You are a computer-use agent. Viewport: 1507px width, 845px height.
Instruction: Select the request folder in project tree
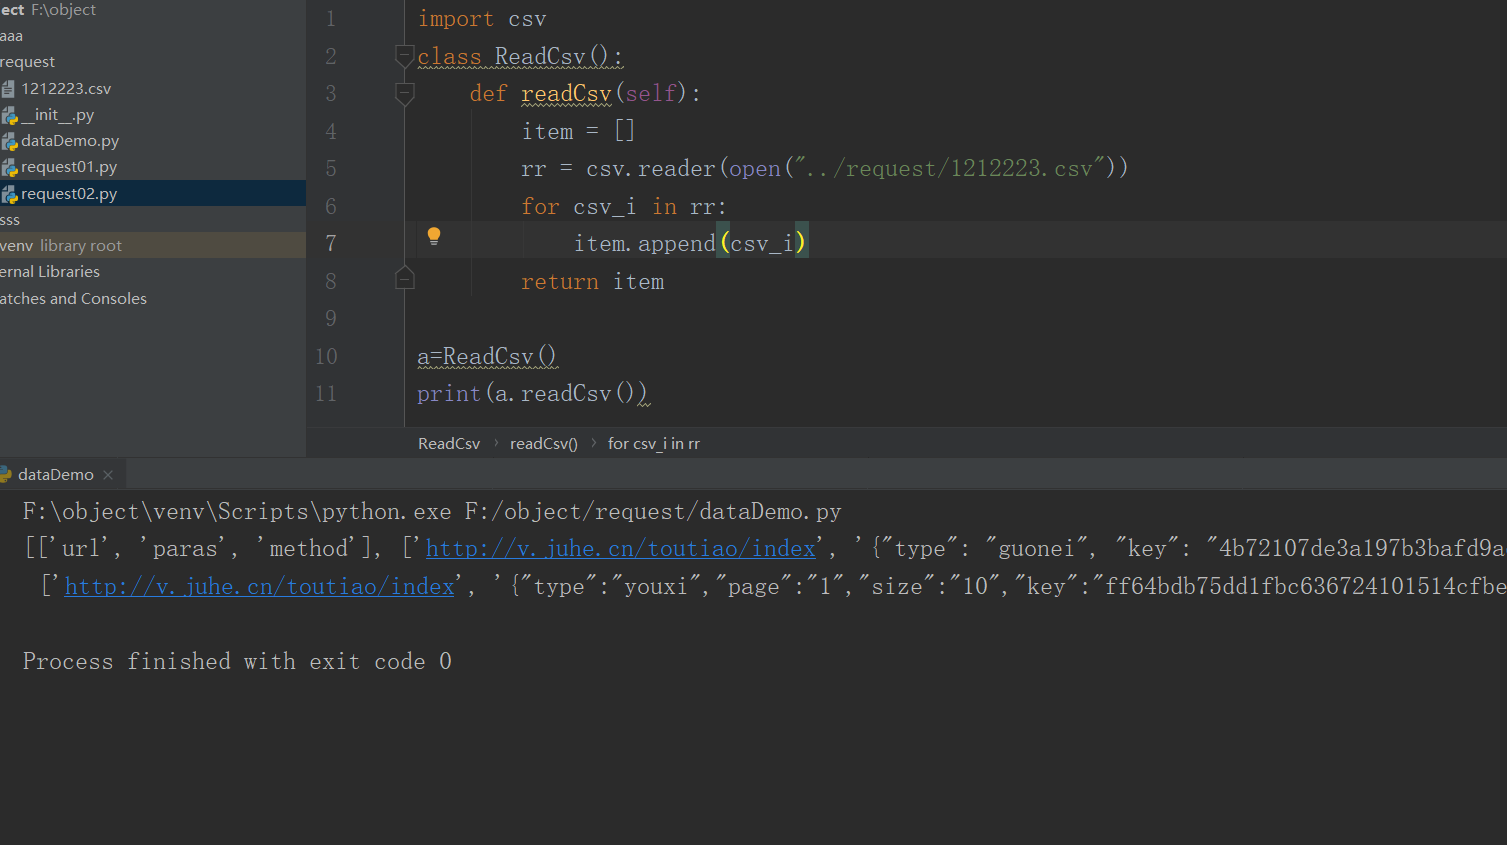coord(28,62)
